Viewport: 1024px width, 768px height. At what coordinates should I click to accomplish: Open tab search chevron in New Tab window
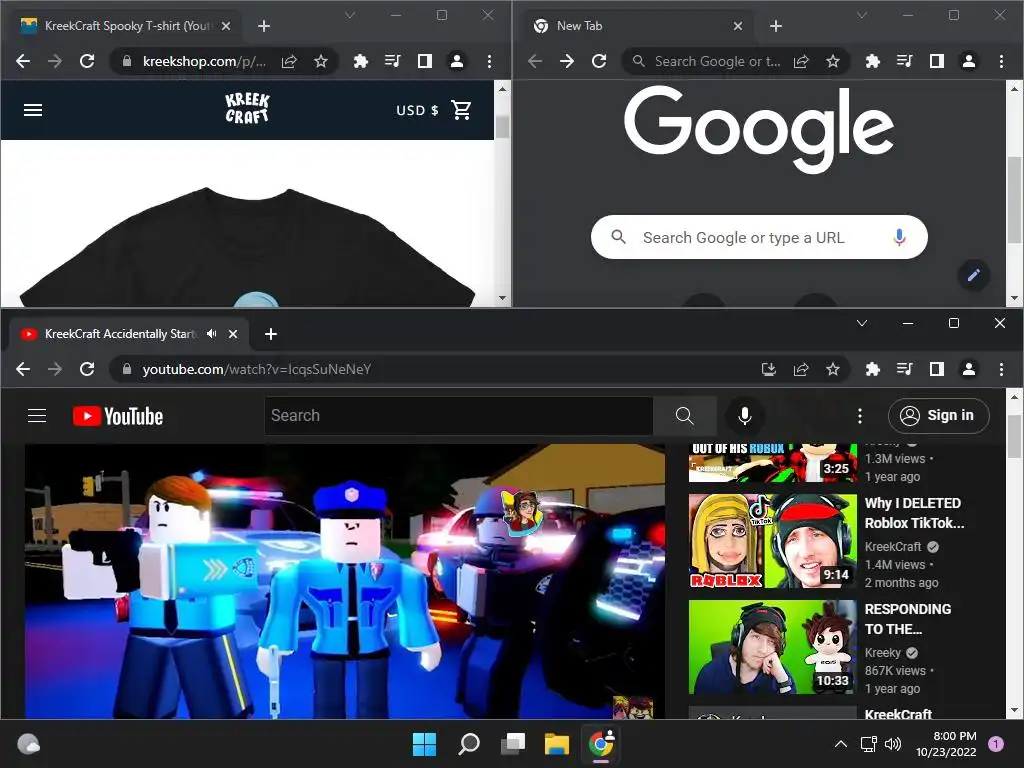coord(862,15)
